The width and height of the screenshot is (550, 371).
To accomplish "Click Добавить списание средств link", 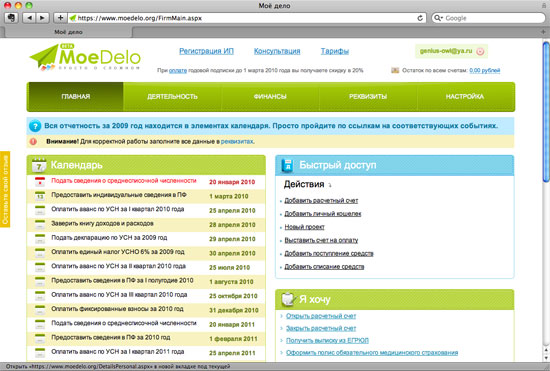I will (324, 267).
